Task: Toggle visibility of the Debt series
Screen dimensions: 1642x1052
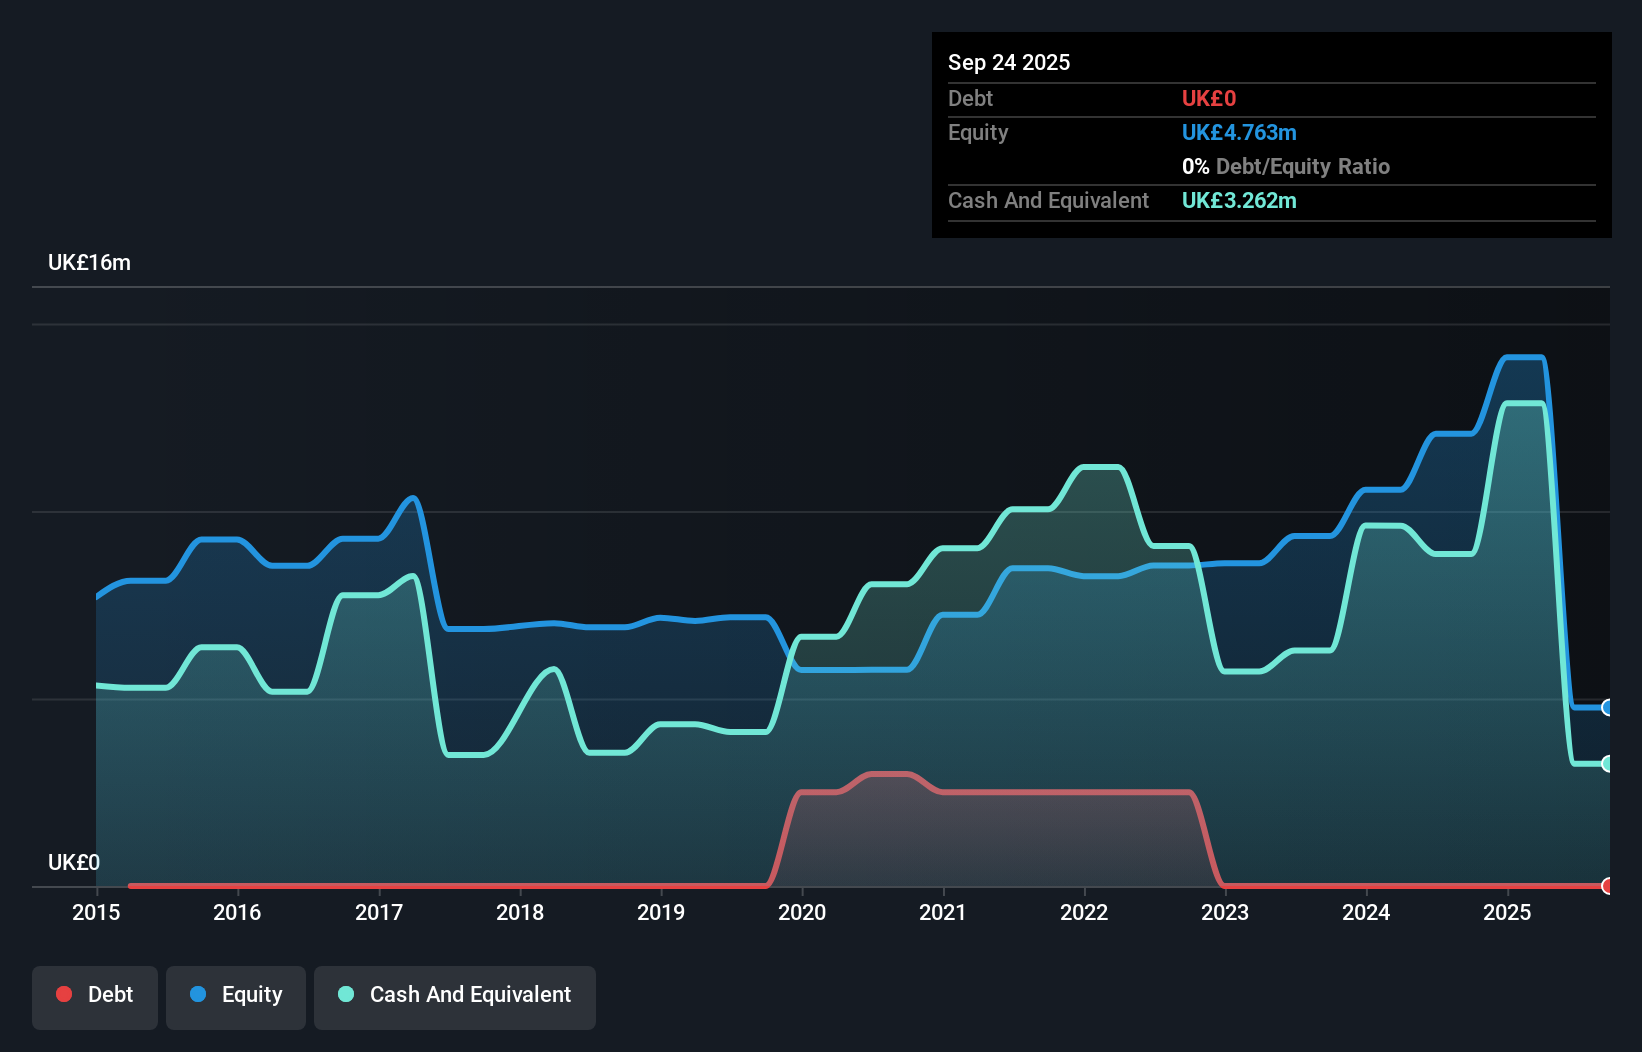Action: click(x=95, y=996)
